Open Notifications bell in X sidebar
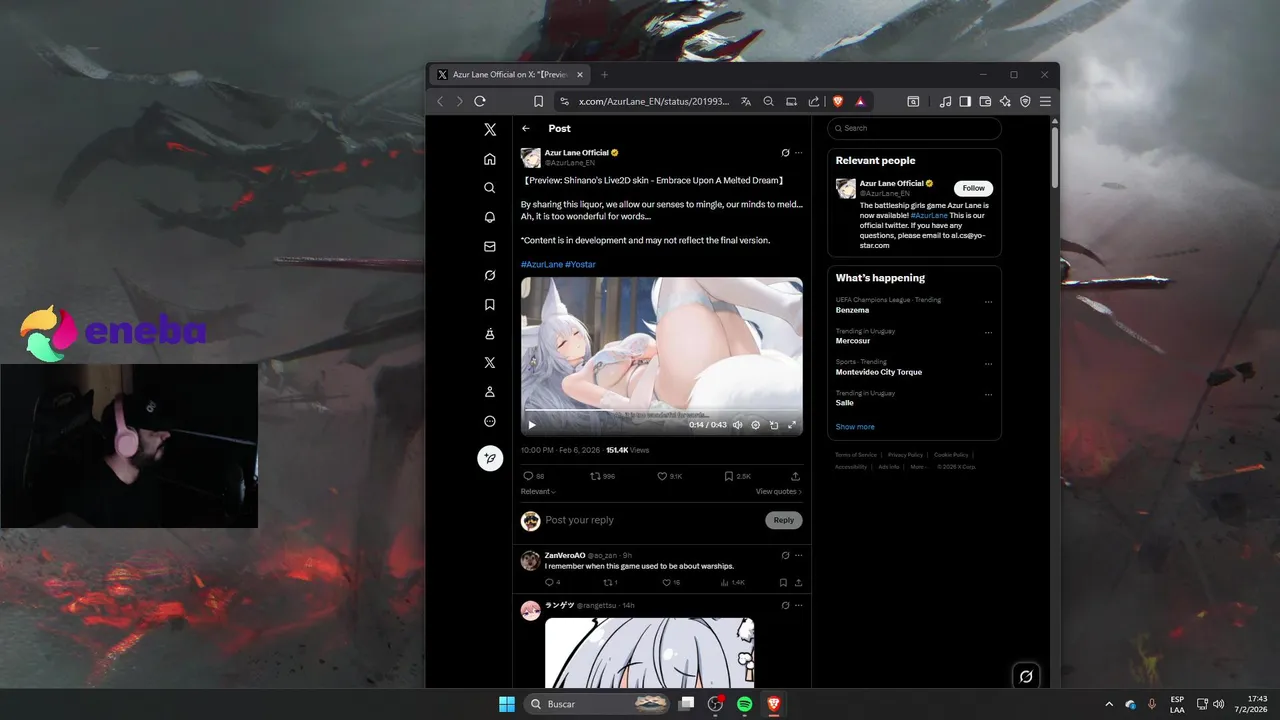The height and width of the screenshot is (720, 1280). coord(490,217)
